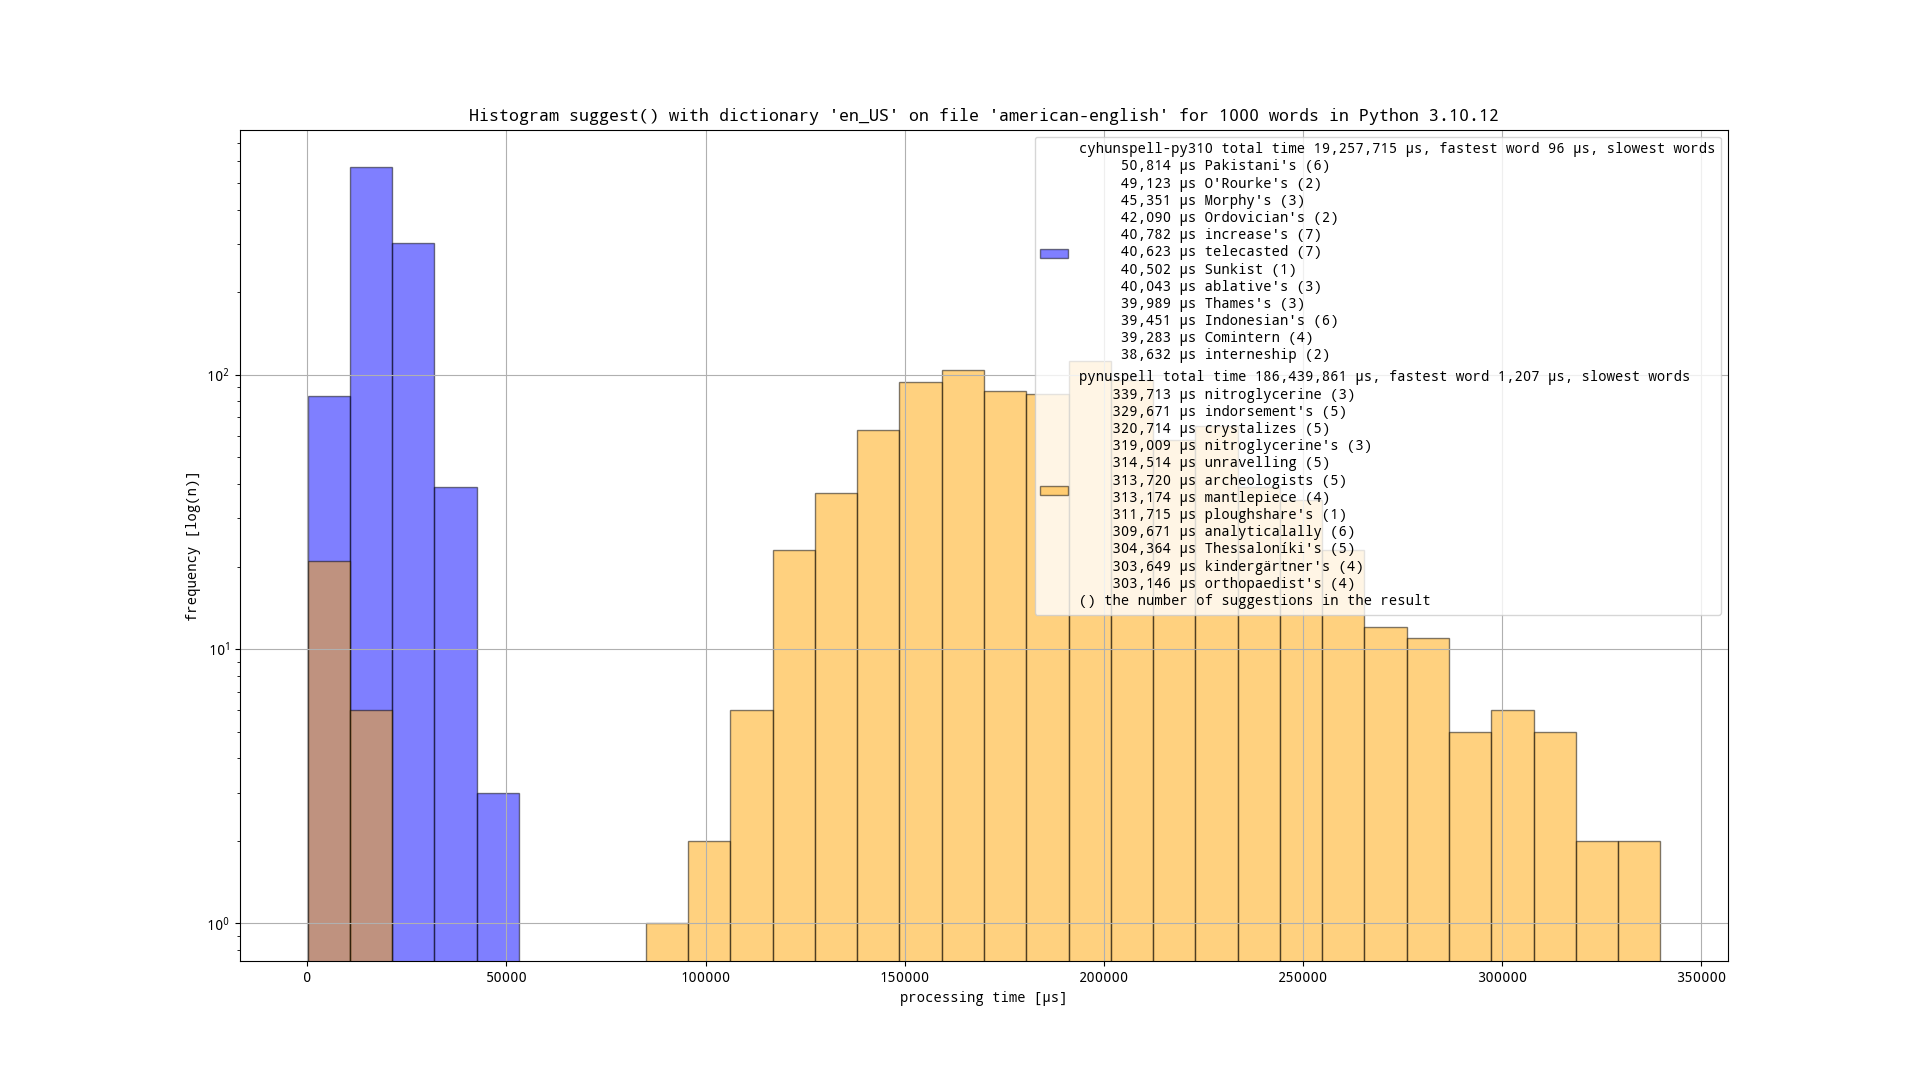1920x1080 pixels.
Task: Click the x-axis tick label '0'
Action: click(x=307, y=977)
